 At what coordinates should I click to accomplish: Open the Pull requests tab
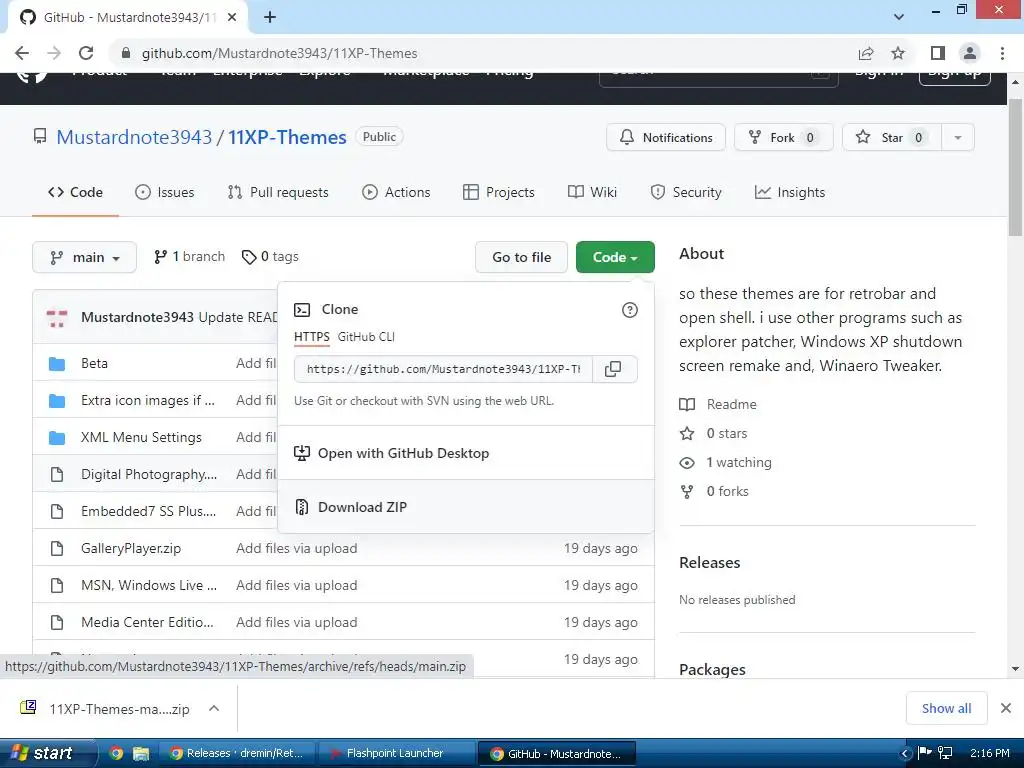point(278,192)
